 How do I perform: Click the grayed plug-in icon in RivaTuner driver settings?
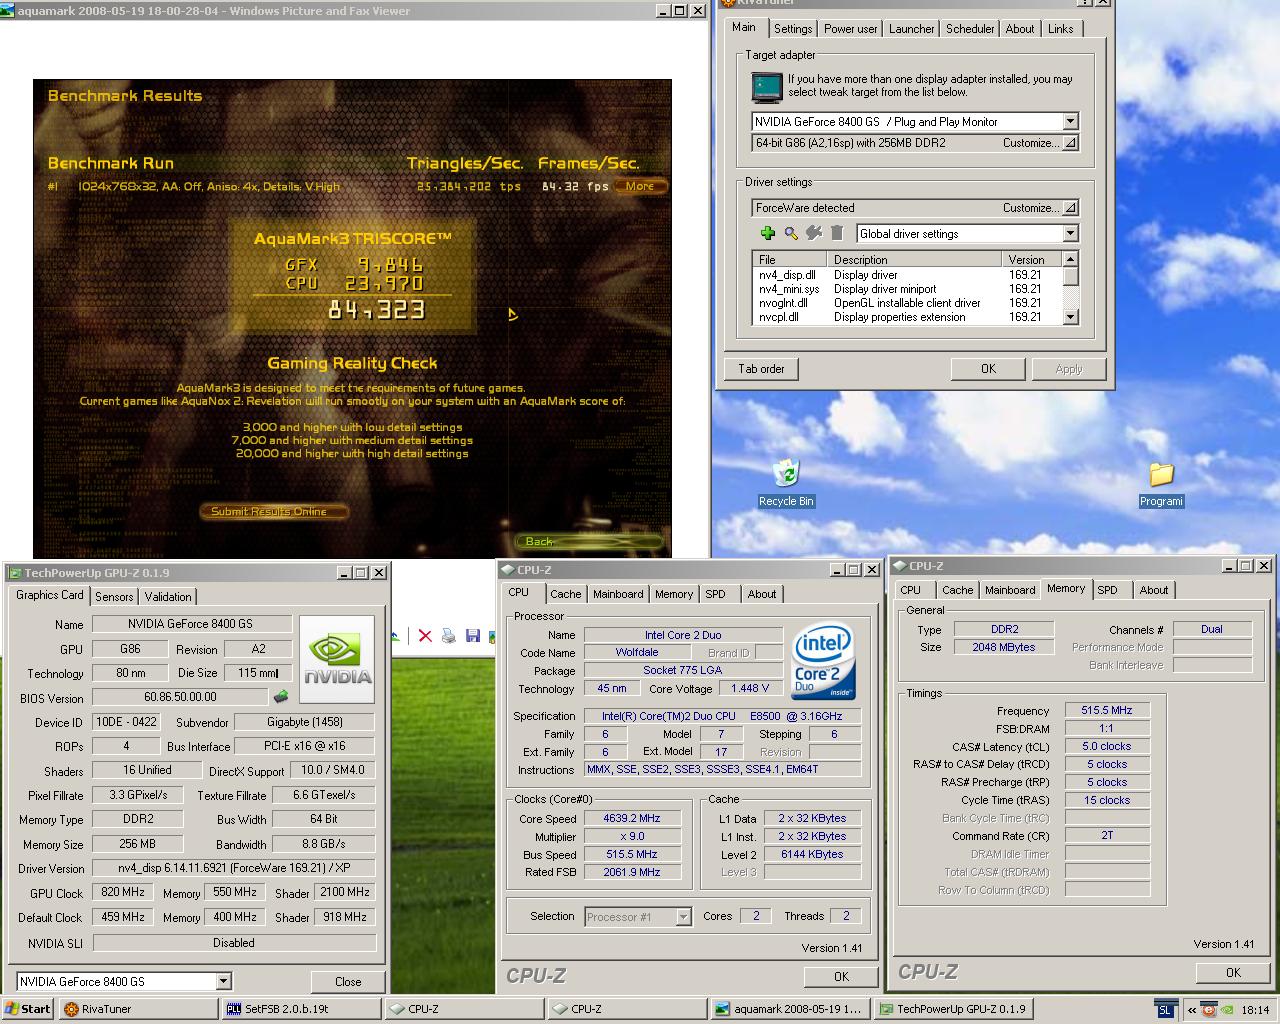click(814, 233)
